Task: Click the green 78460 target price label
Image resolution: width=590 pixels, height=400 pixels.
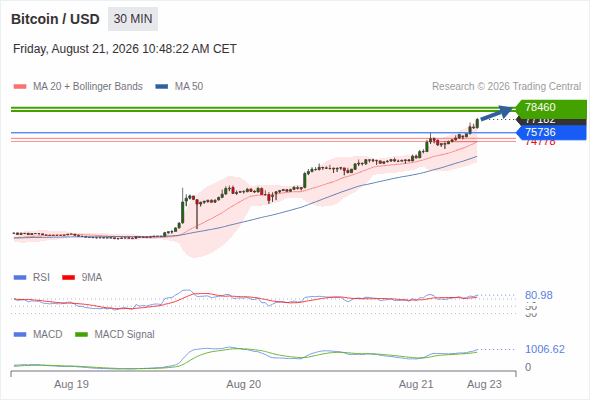Action: click(x=551, y=107)
